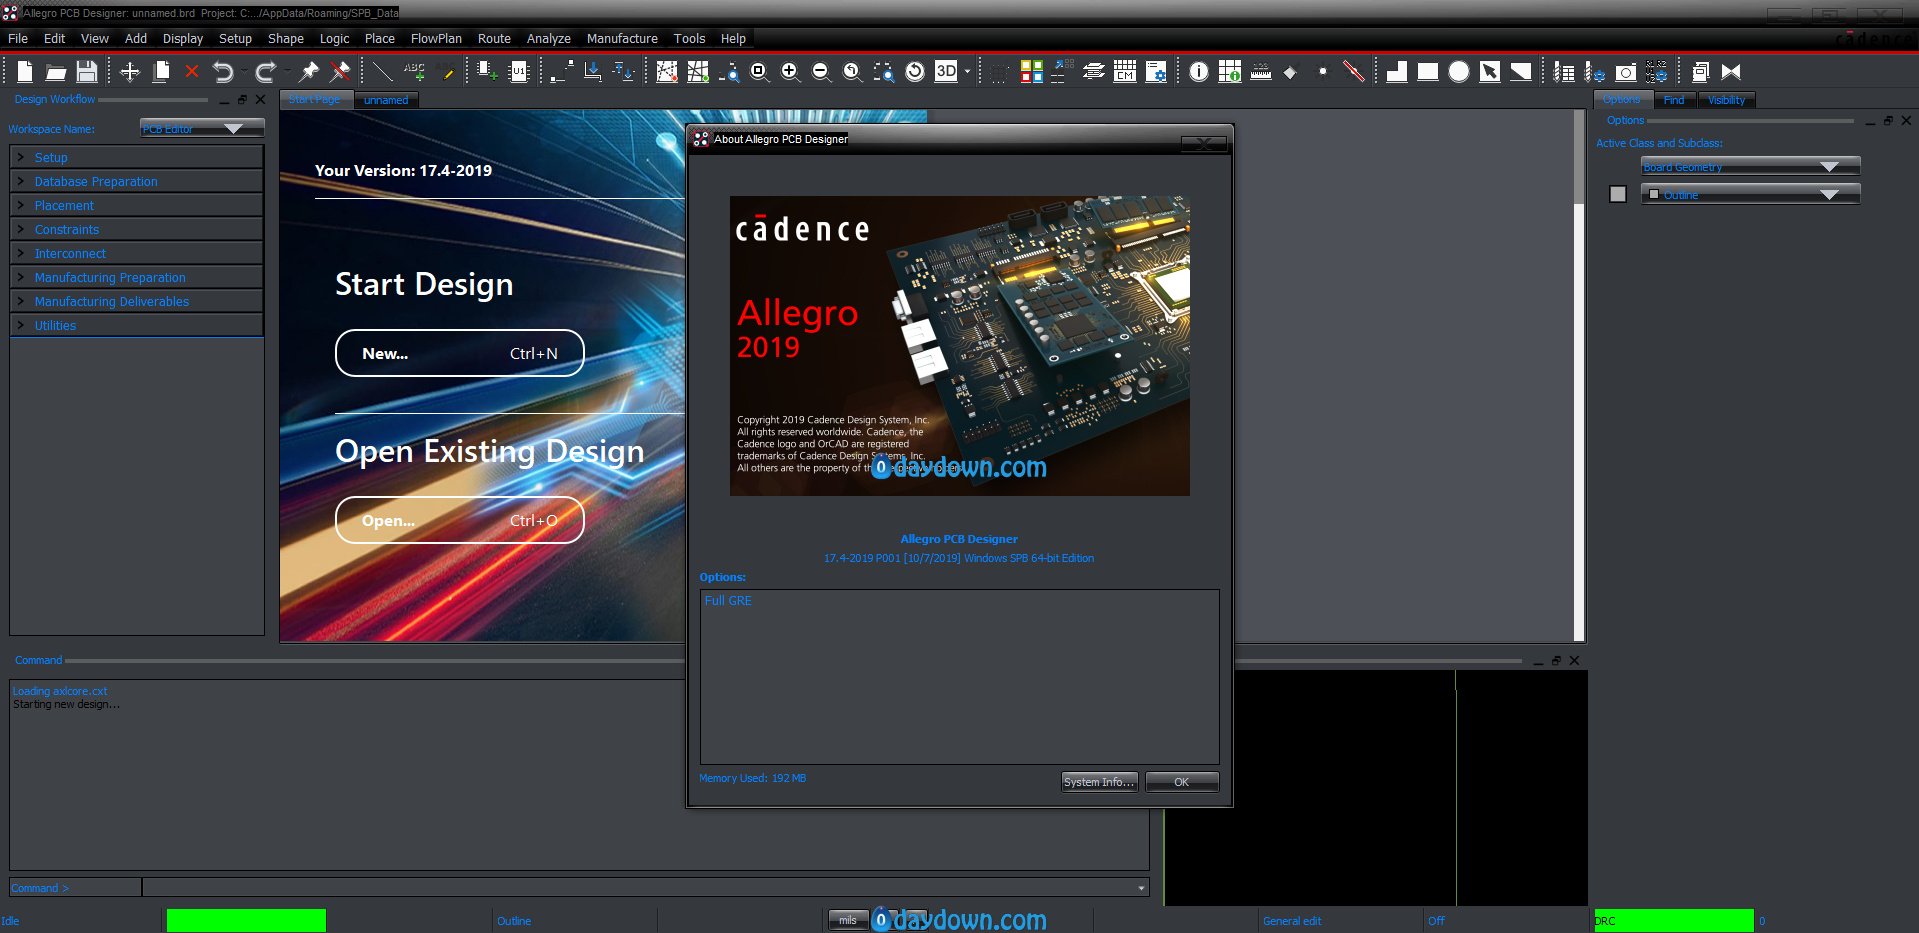This screenshot has height=933, width=1919.
Task: Click the Save floppy disk icon
Action: (x=87, y=72)
